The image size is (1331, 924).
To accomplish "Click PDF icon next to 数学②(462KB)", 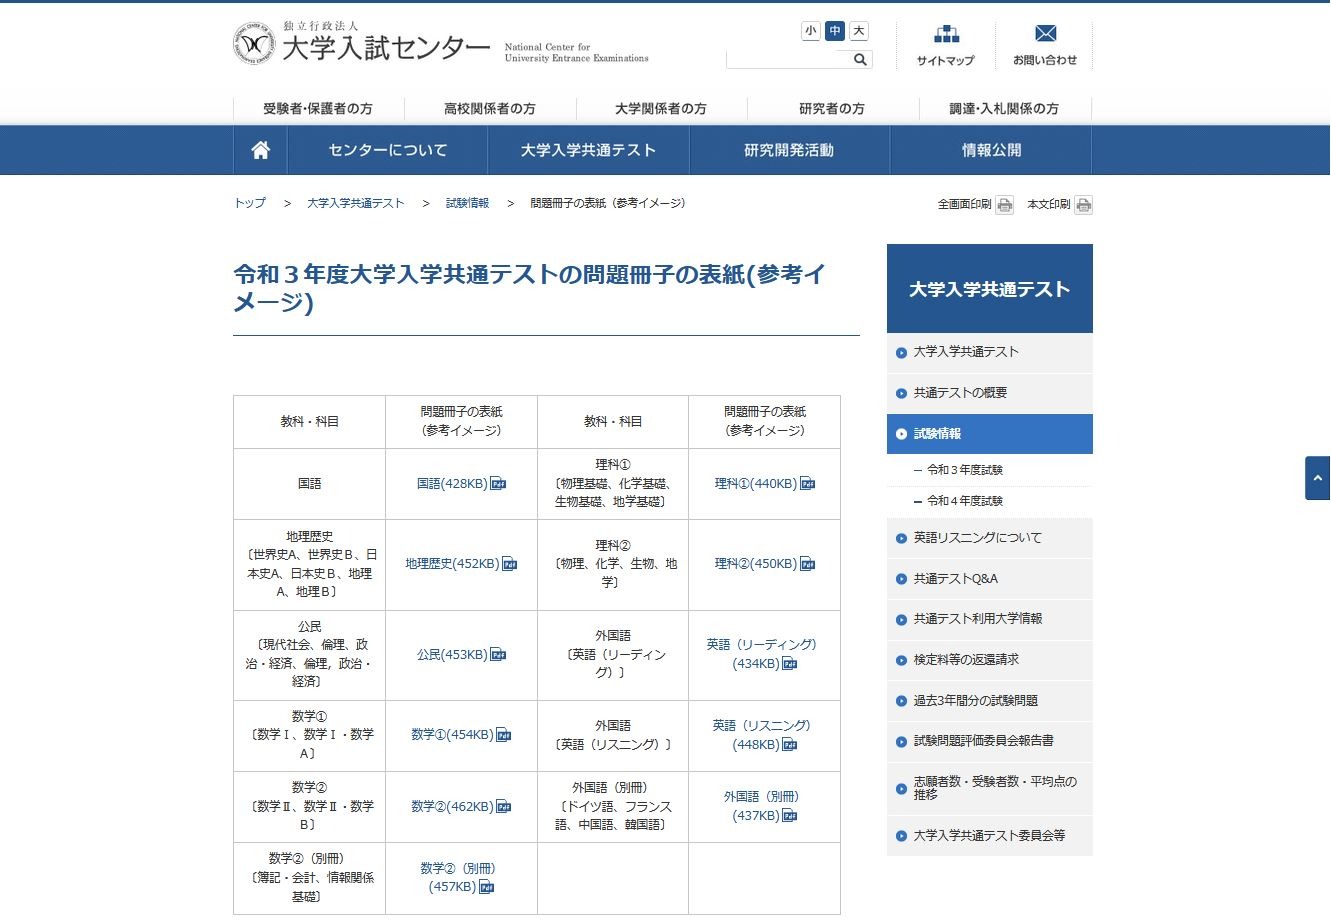I will [x=503, y=806].
